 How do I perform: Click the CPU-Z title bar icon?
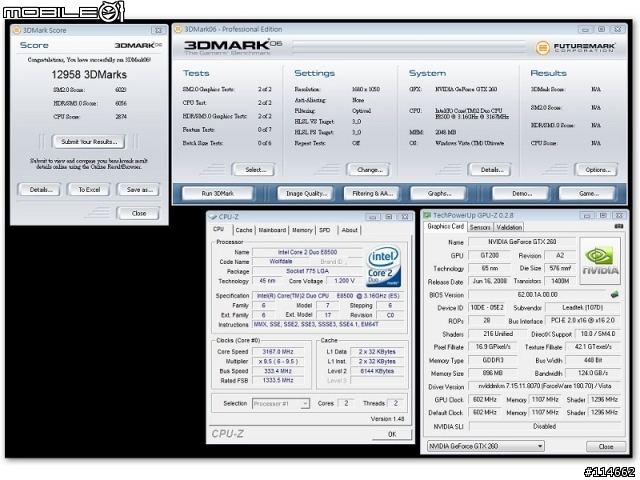[213, 217]
